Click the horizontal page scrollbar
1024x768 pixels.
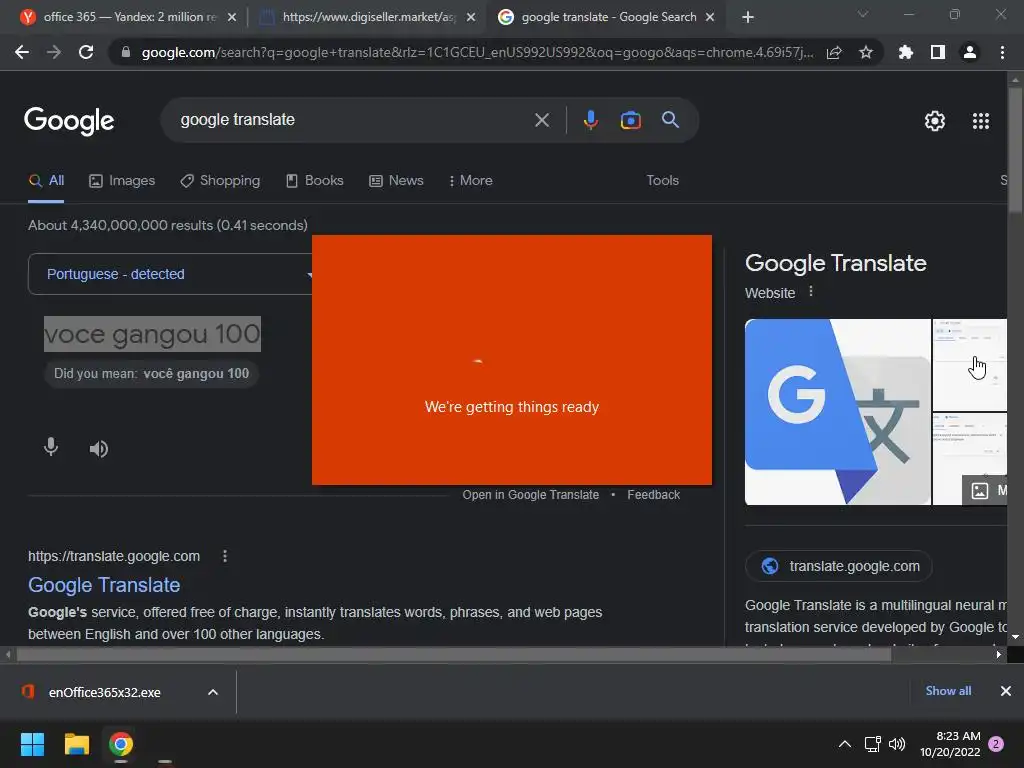click(x=454, y=654)
